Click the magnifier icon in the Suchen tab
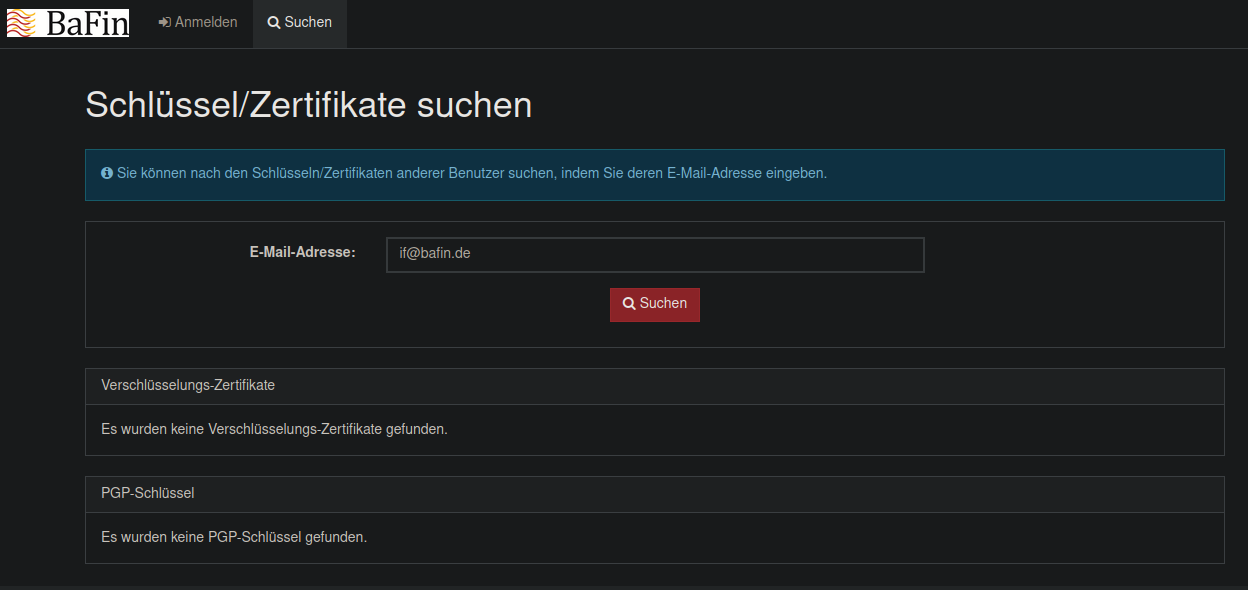This screenshot has width=1248, height=590. coord(274,22)
